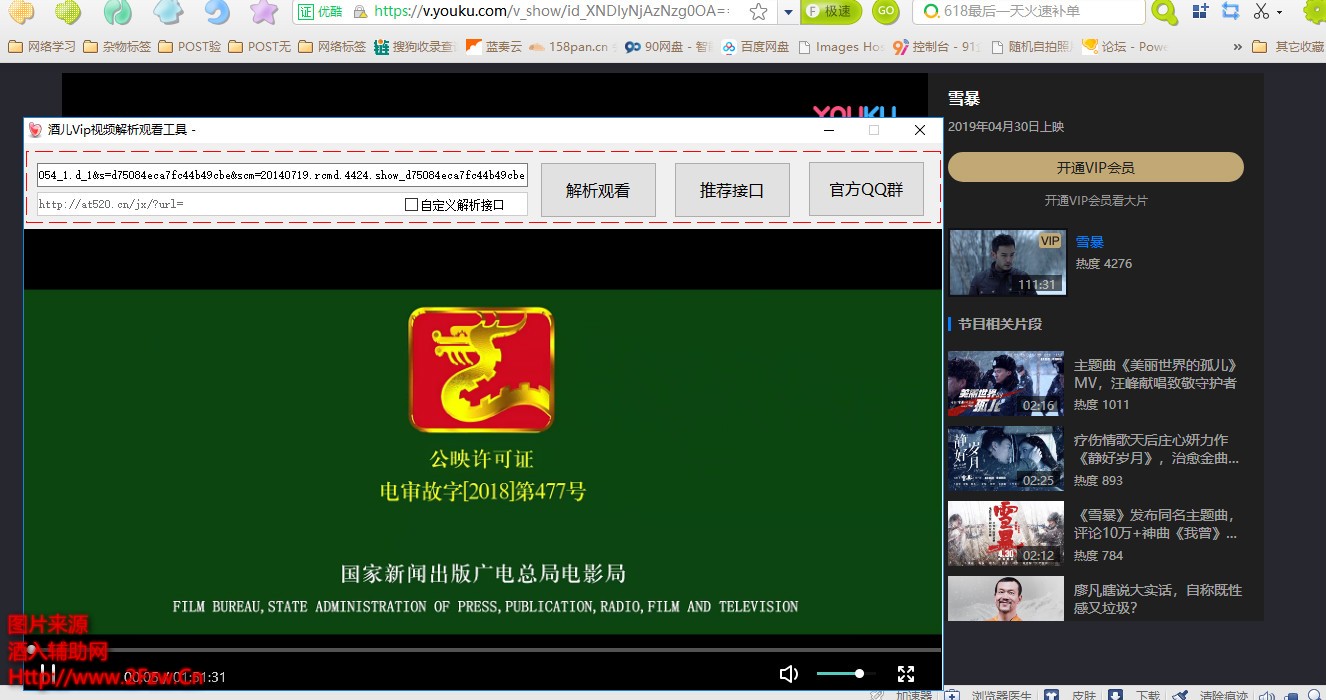This screenshot has width=1326, height=700.
Task: Open the 静好岁月 clip thumbnail
Action: (1006, 459)
